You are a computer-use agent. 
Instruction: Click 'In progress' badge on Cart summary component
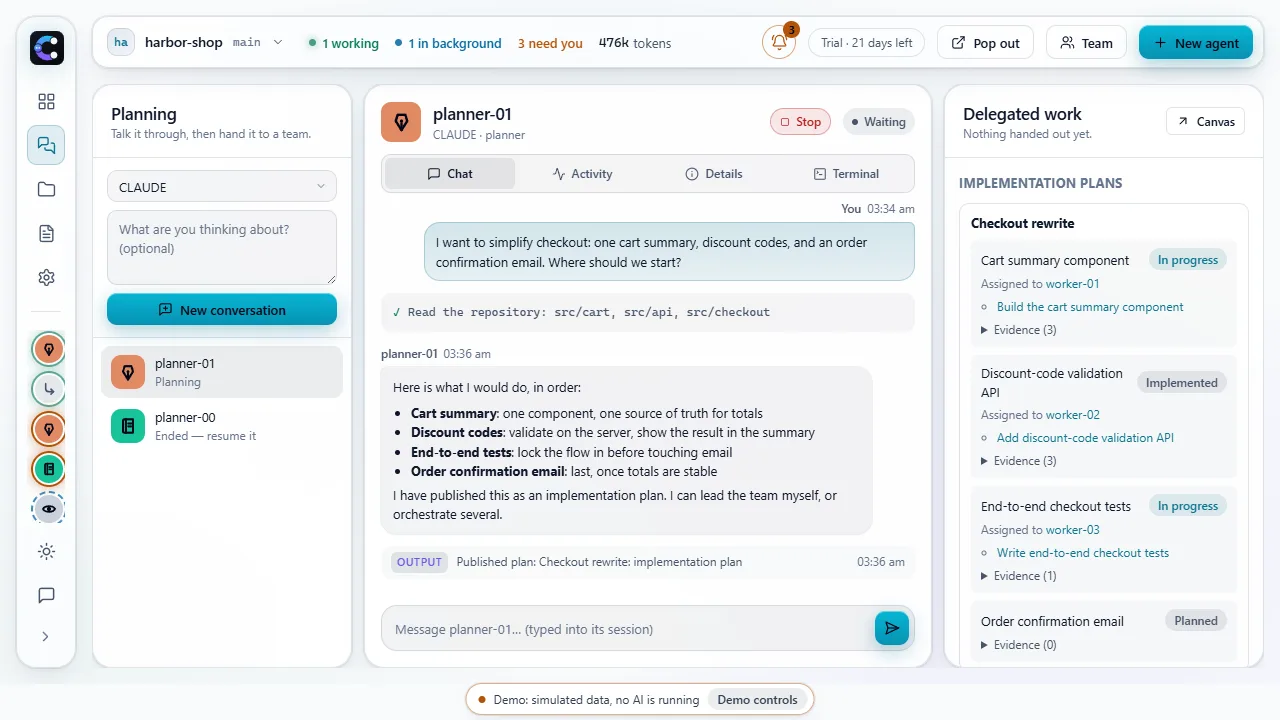1188,260
